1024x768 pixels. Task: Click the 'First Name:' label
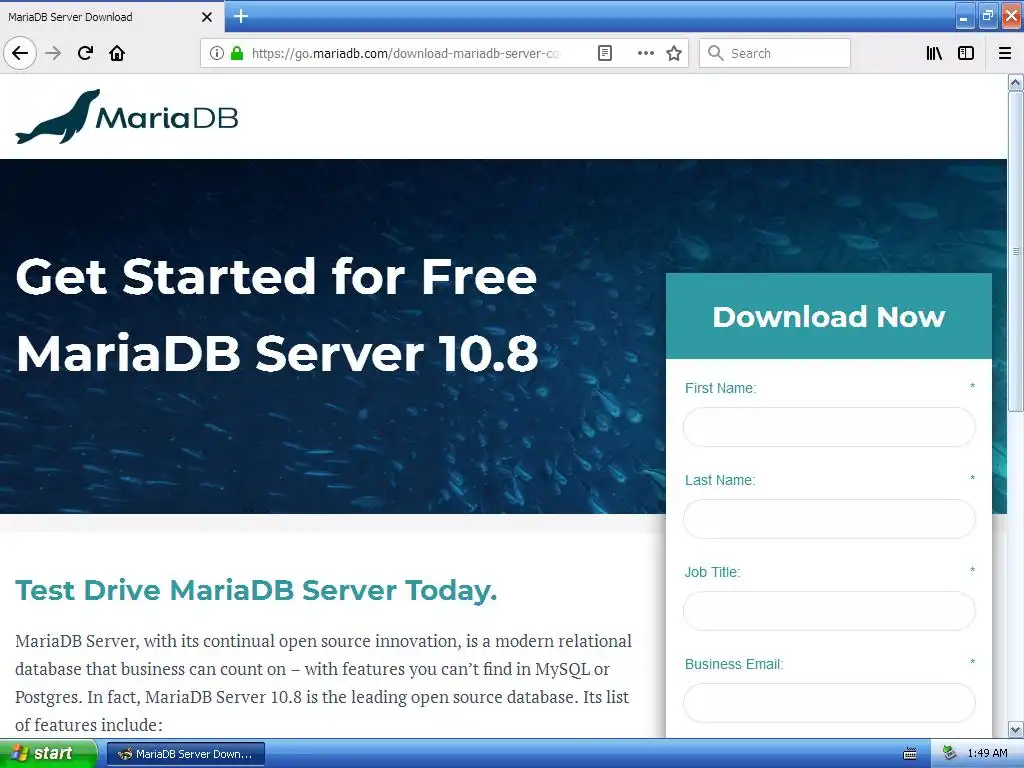(x=720, y=388)
